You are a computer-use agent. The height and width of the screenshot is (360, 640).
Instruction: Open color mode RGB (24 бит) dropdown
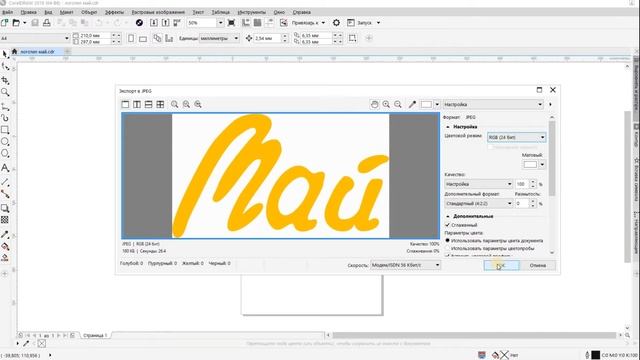(x=516, y=138)
